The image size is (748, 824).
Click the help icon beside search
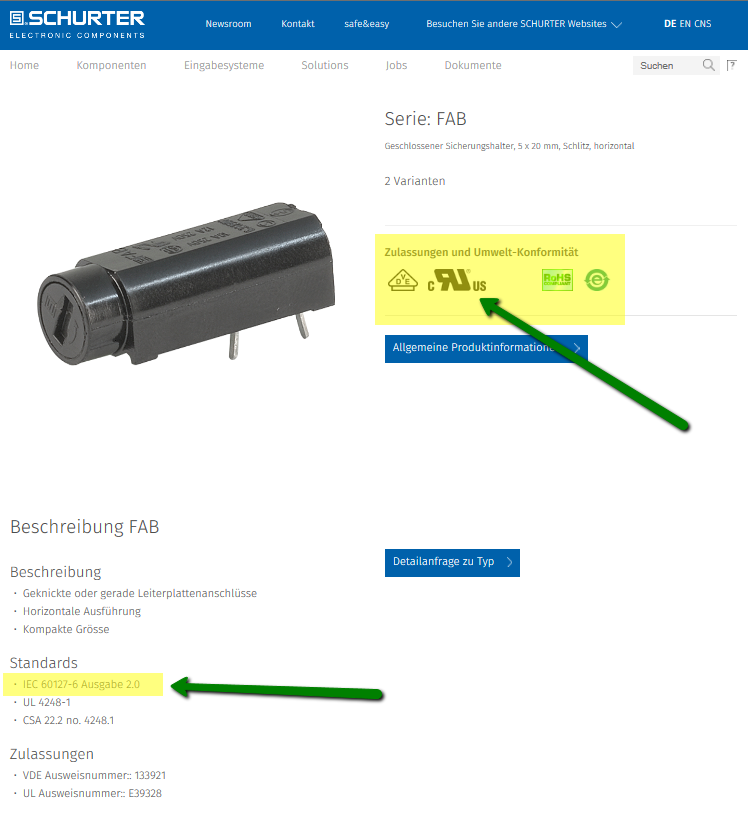pos(731,65)
